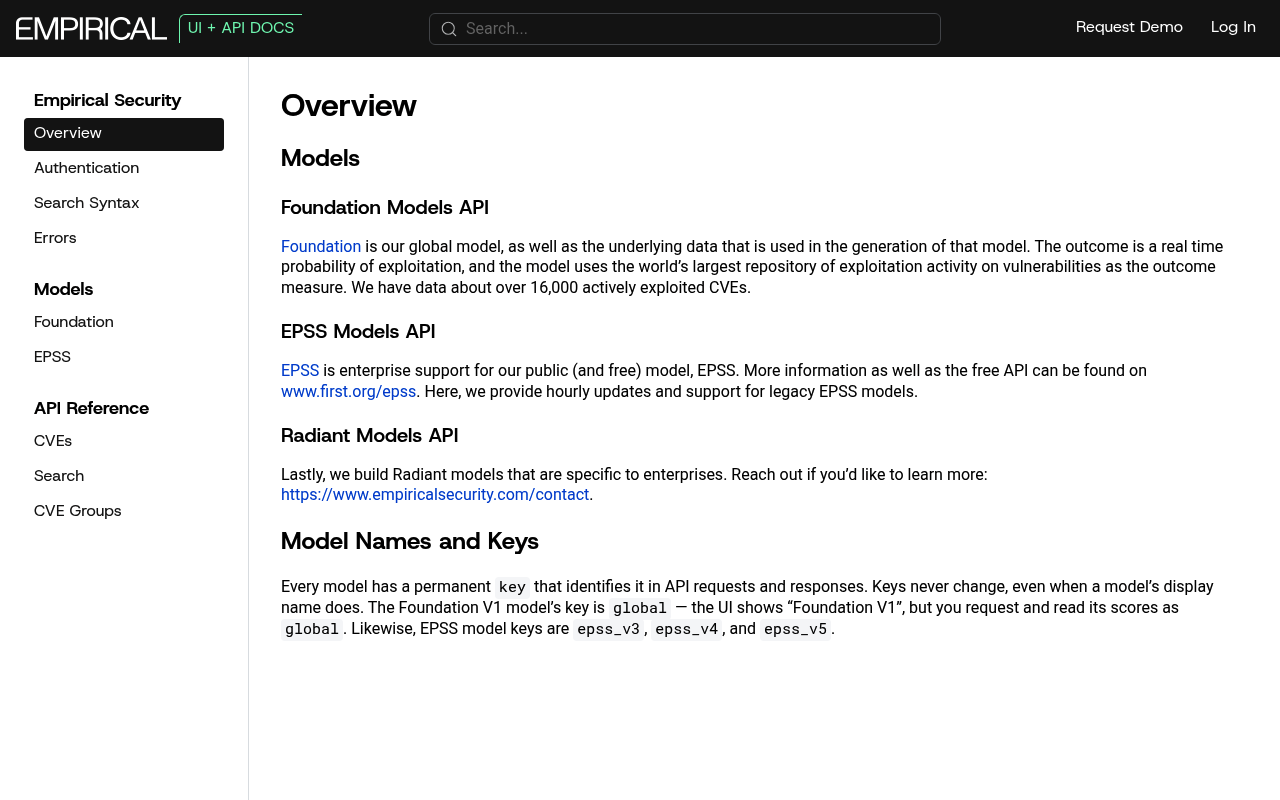Image resolution: width=1280 pixels, height=800 pixels.
Task: Click Empirical Security sidebar section title
Action: pyautogui.click(x=108, y=101)
